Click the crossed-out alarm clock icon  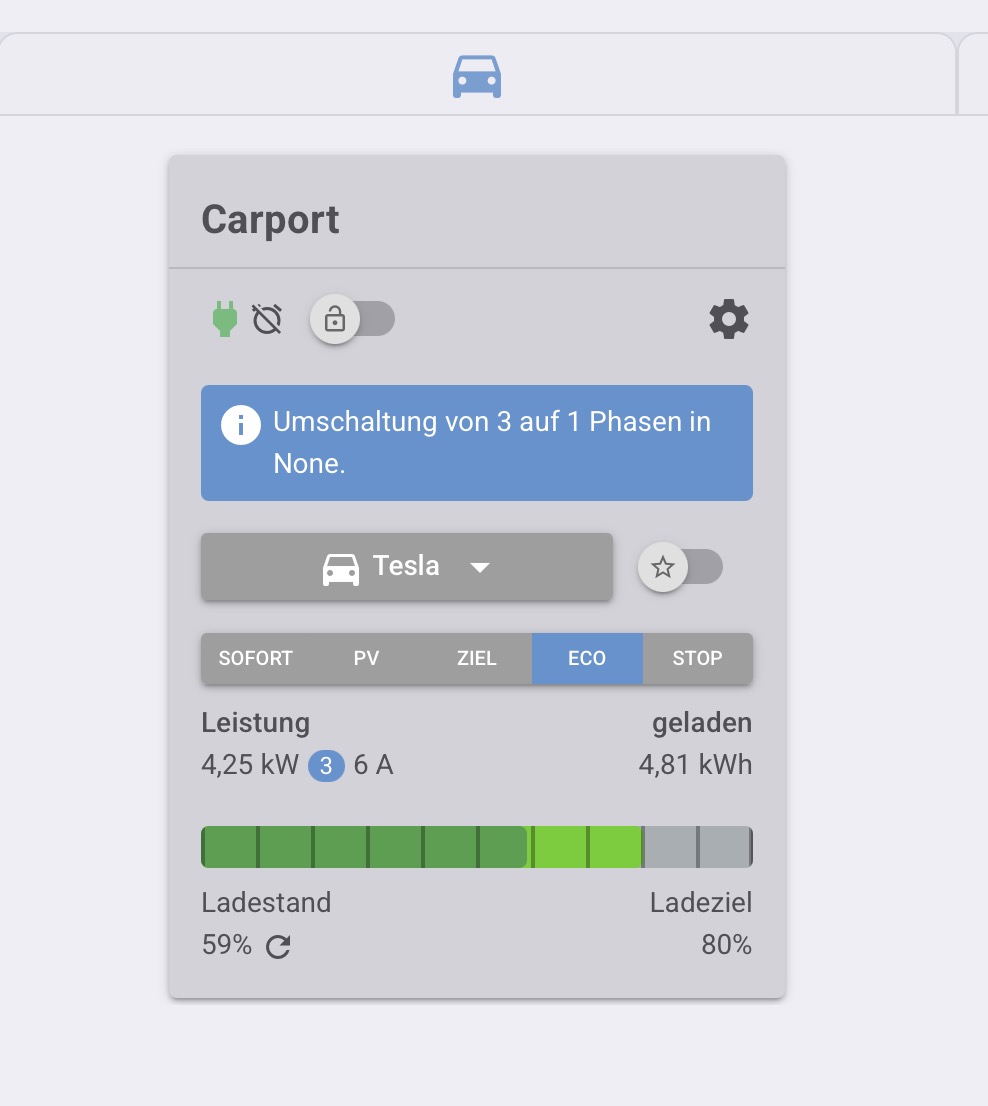click(x=267, y=319)
